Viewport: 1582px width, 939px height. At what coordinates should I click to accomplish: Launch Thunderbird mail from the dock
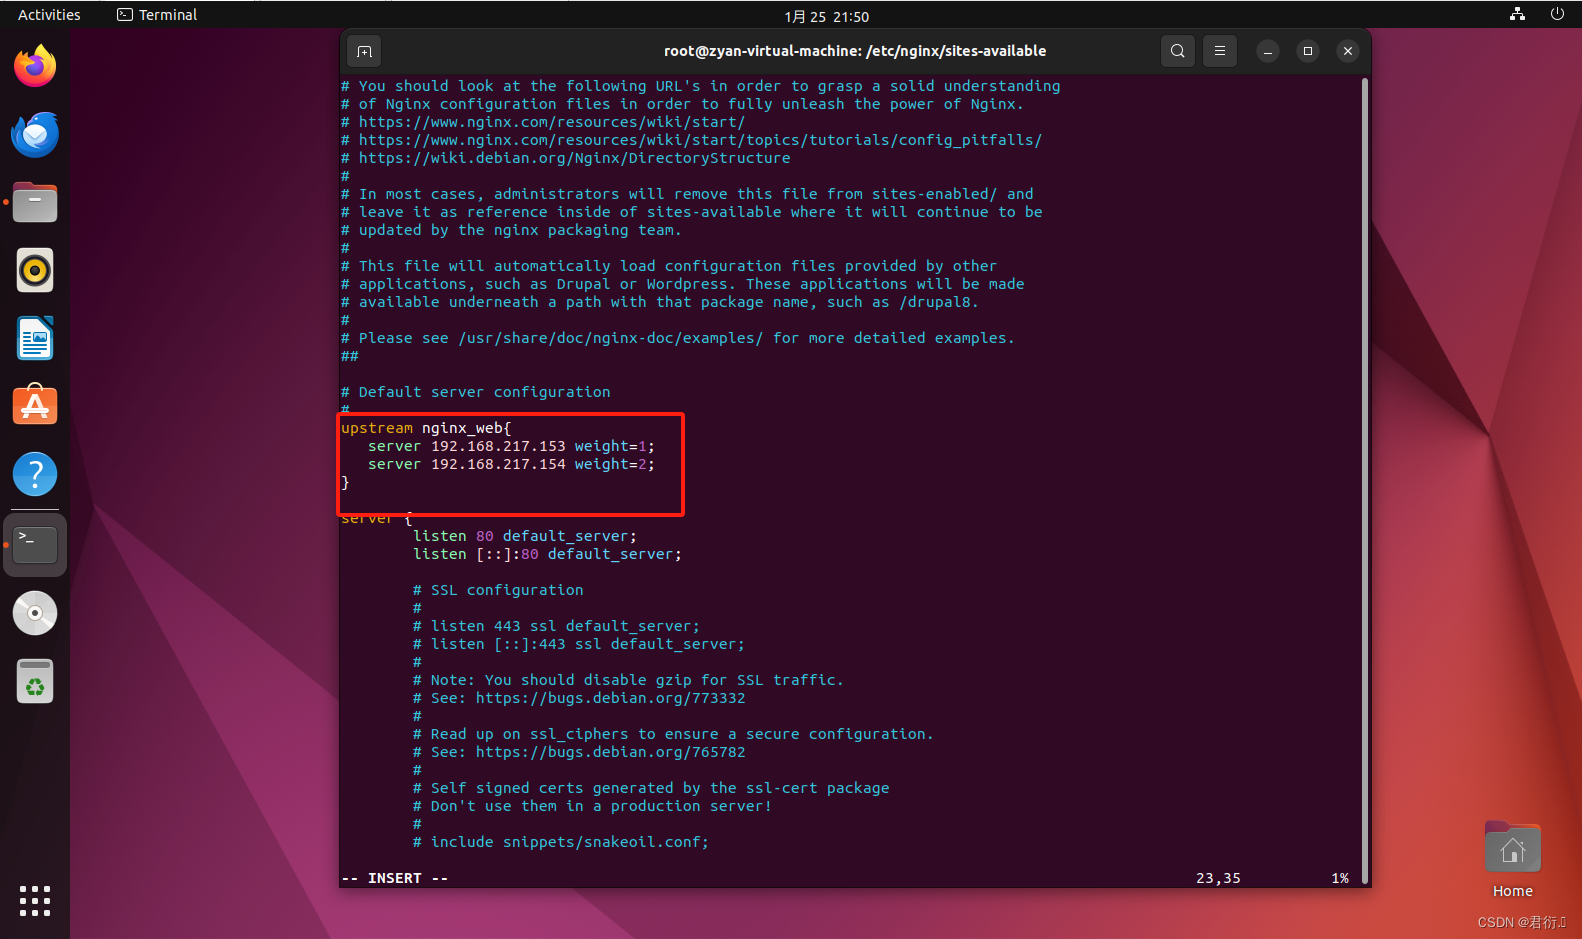point(35,134)
